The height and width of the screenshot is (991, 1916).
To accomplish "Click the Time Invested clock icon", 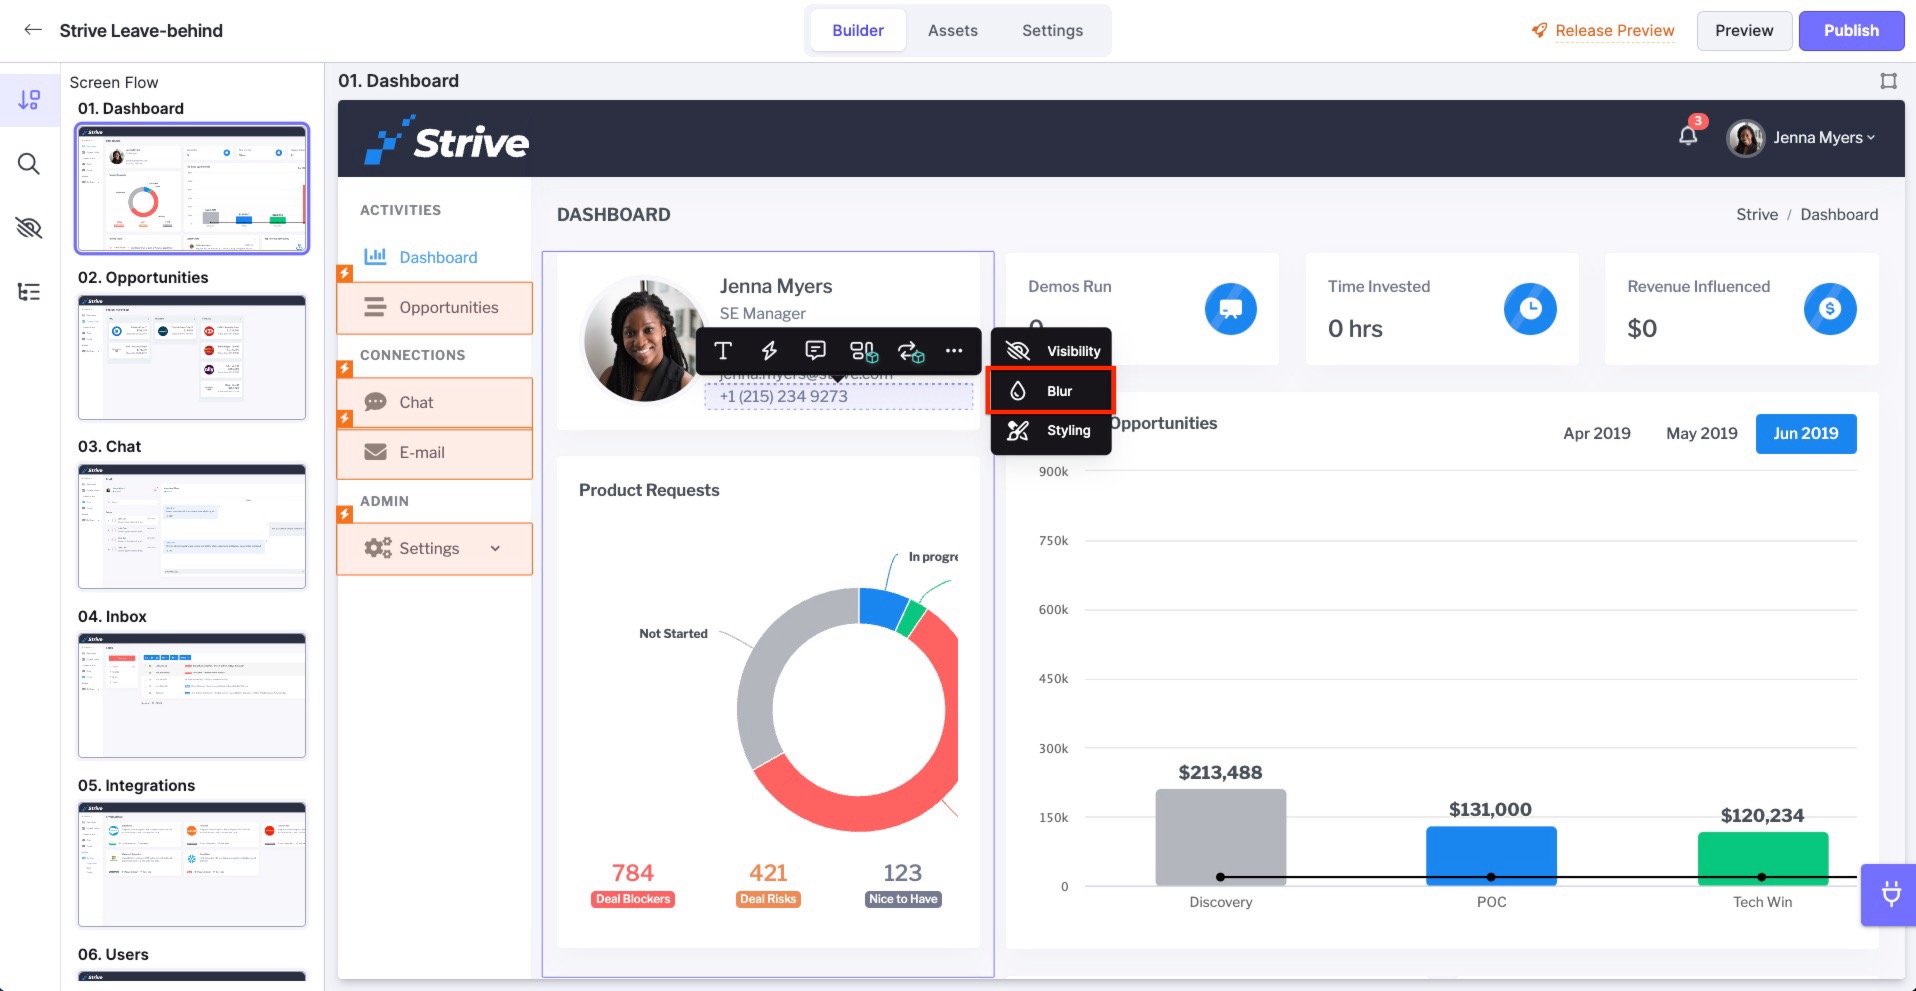I will pos(1530,309).
